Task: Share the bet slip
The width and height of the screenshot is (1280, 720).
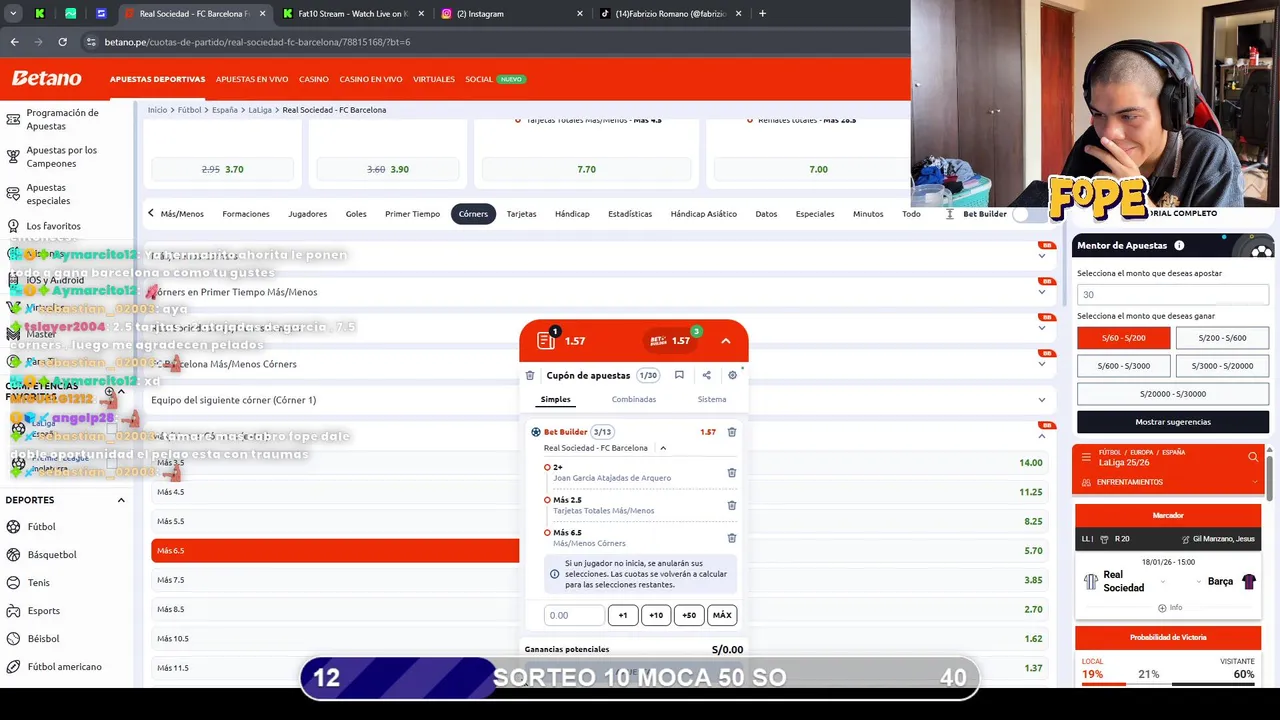Action: 706,375
